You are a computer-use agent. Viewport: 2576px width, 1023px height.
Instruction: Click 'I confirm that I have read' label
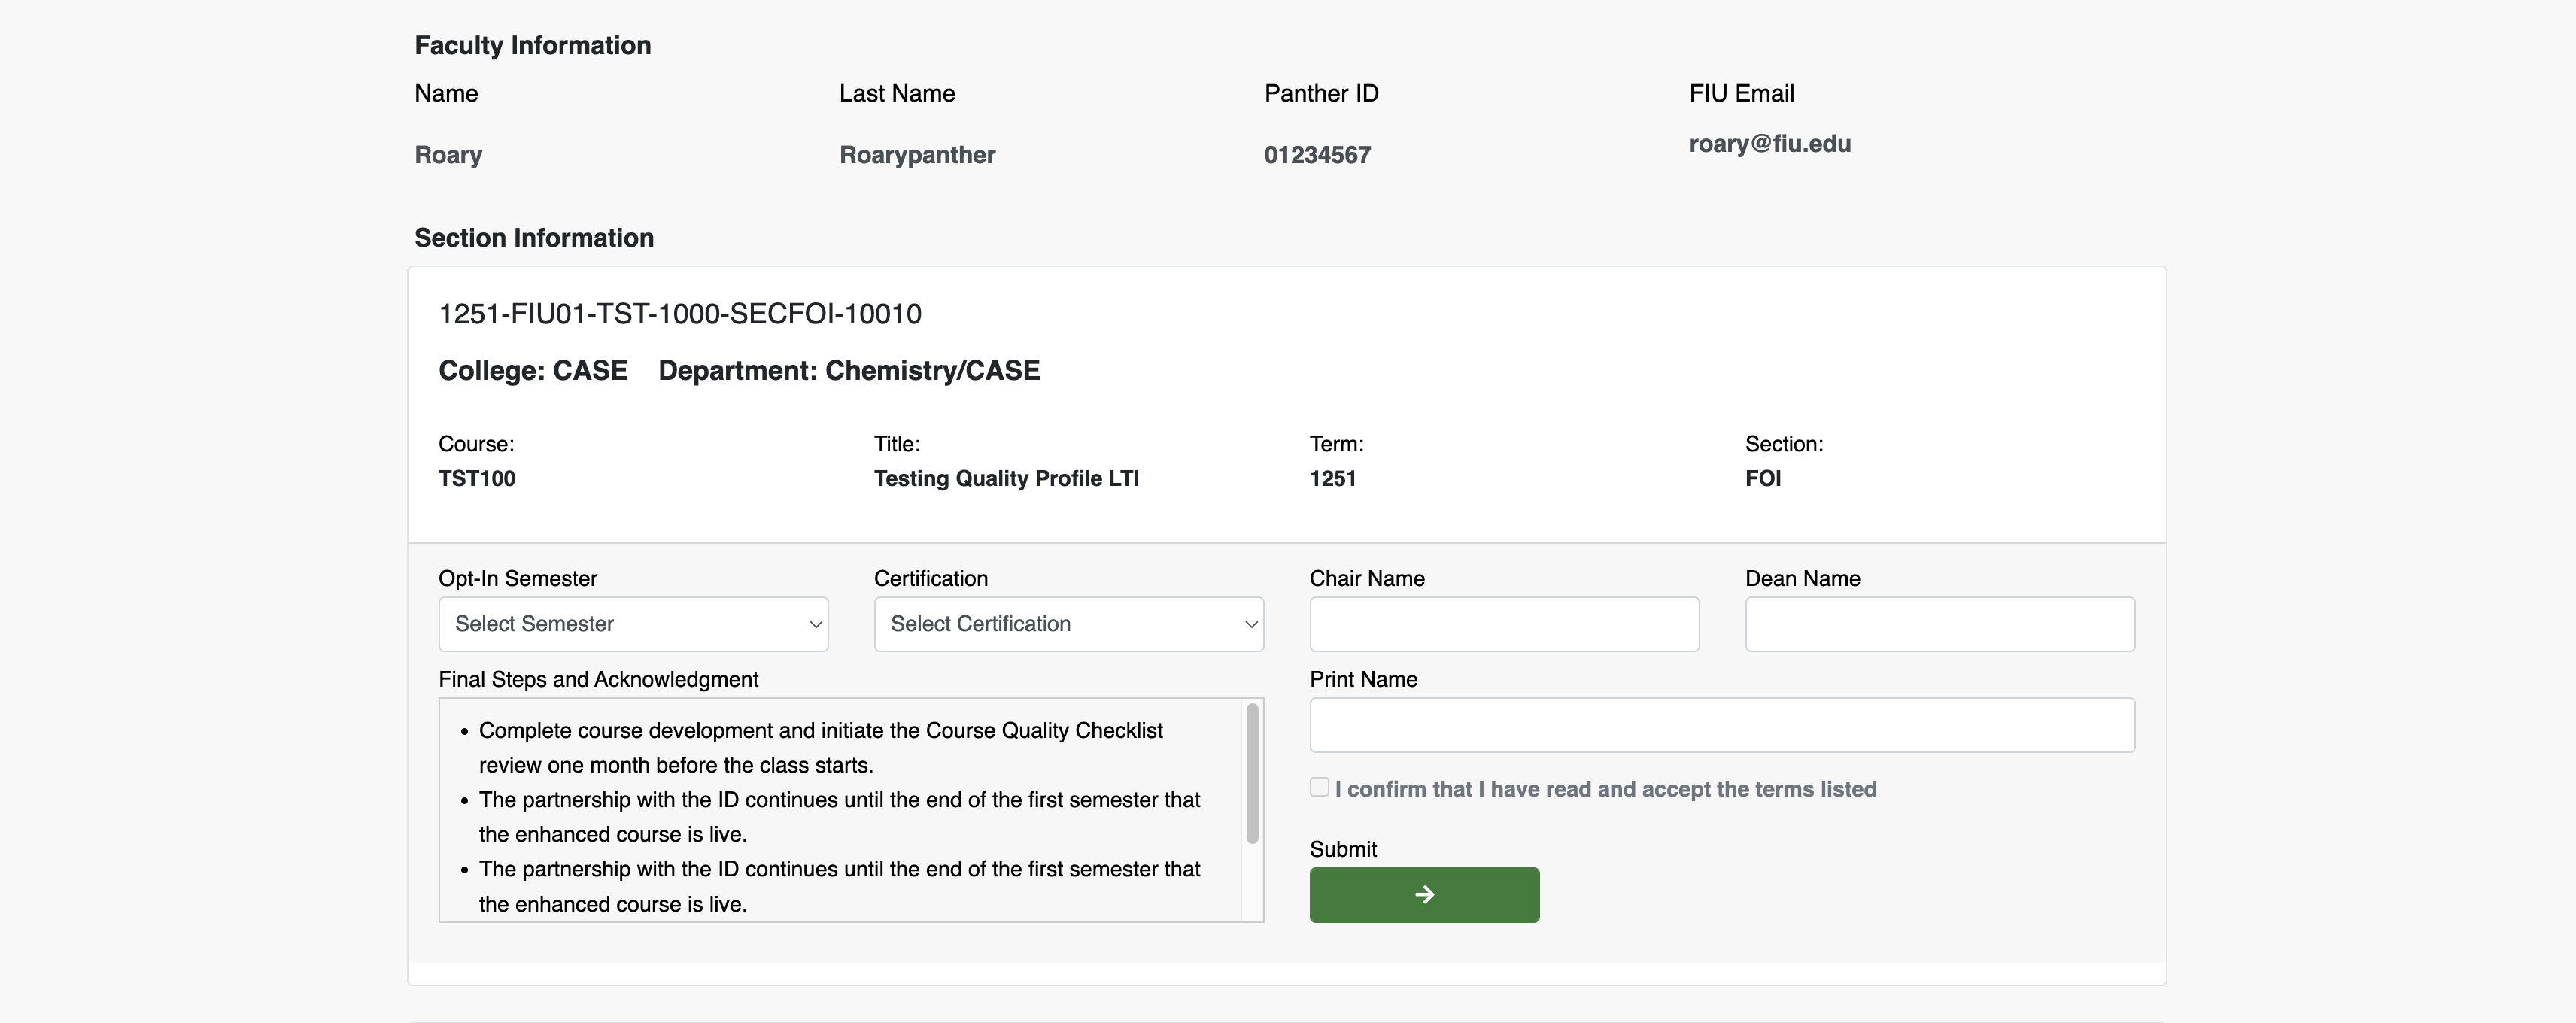click(1605, 789)
